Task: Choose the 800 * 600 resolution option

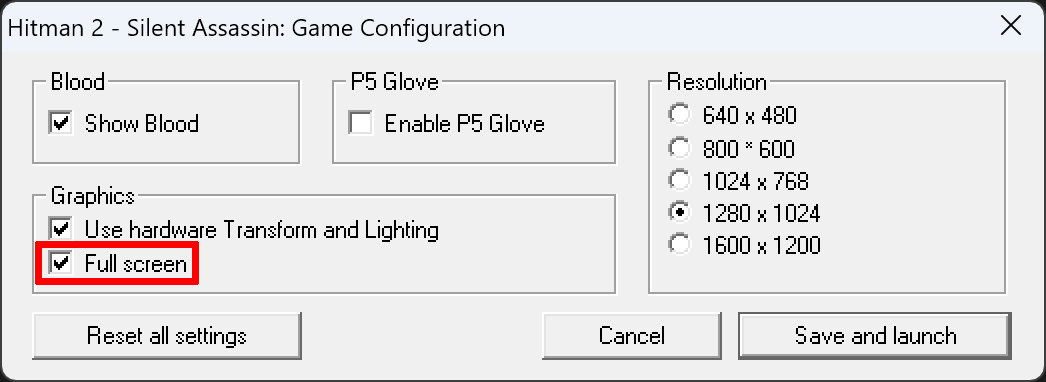Action: tap(680, 148)
